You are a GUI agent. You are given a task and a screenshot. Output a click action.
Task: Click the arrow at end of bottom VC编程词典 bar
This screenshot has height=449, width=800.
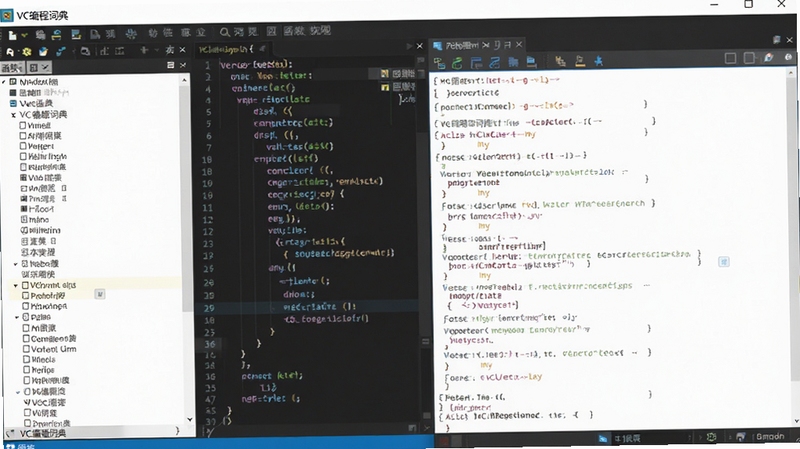click(x=178, y=431)
